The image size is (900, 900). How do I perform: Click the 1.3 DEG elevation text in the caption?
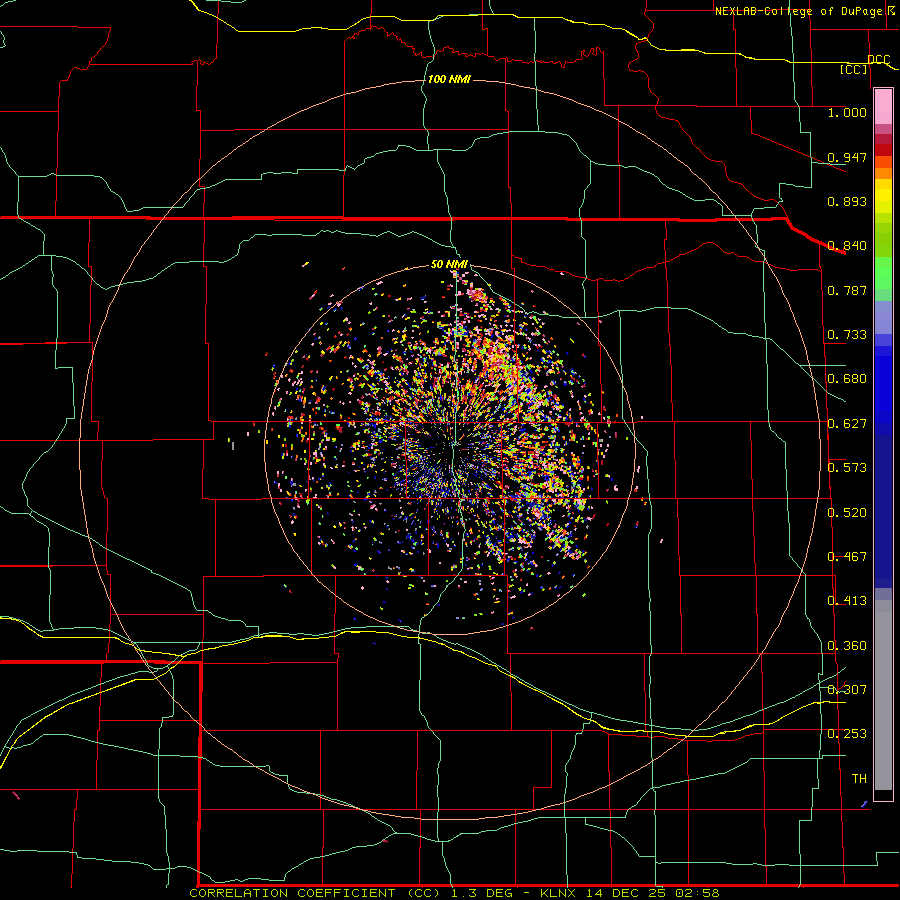(x=480, y=893)
